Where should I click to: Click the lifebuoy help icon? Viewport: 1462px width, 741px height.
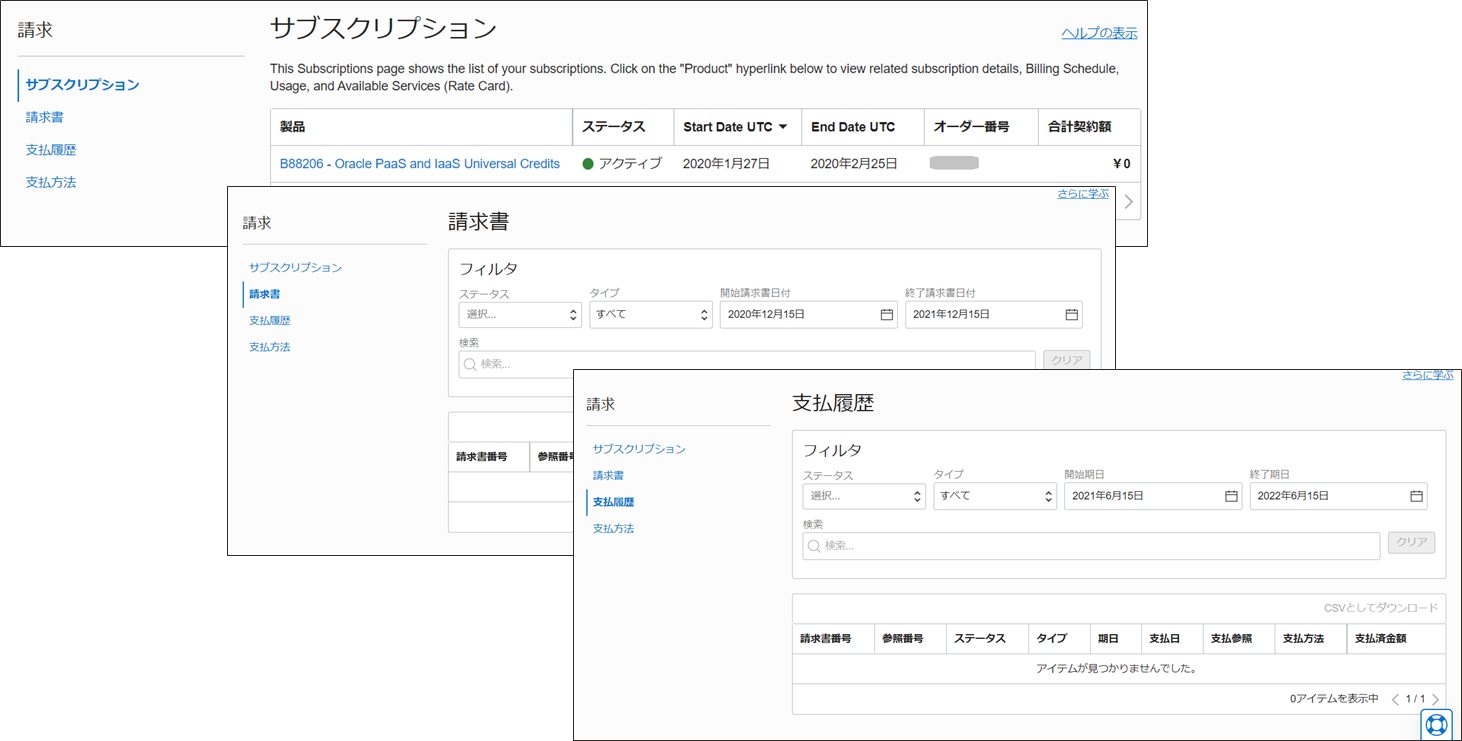point(1436,724)
